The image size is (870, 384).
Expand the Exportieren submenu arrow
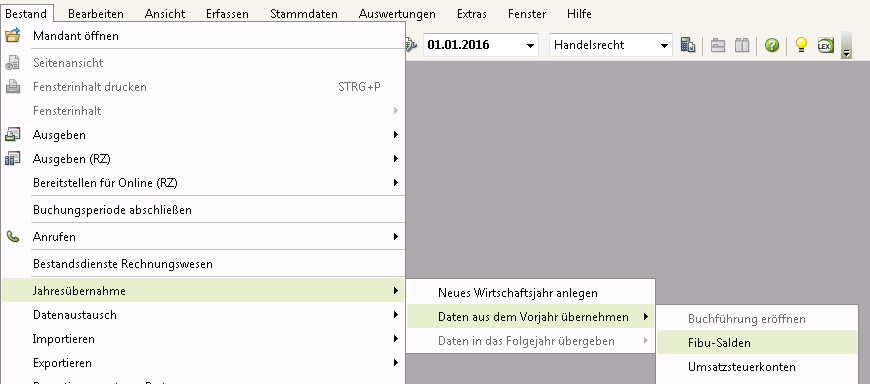click(x=396, y=363)
